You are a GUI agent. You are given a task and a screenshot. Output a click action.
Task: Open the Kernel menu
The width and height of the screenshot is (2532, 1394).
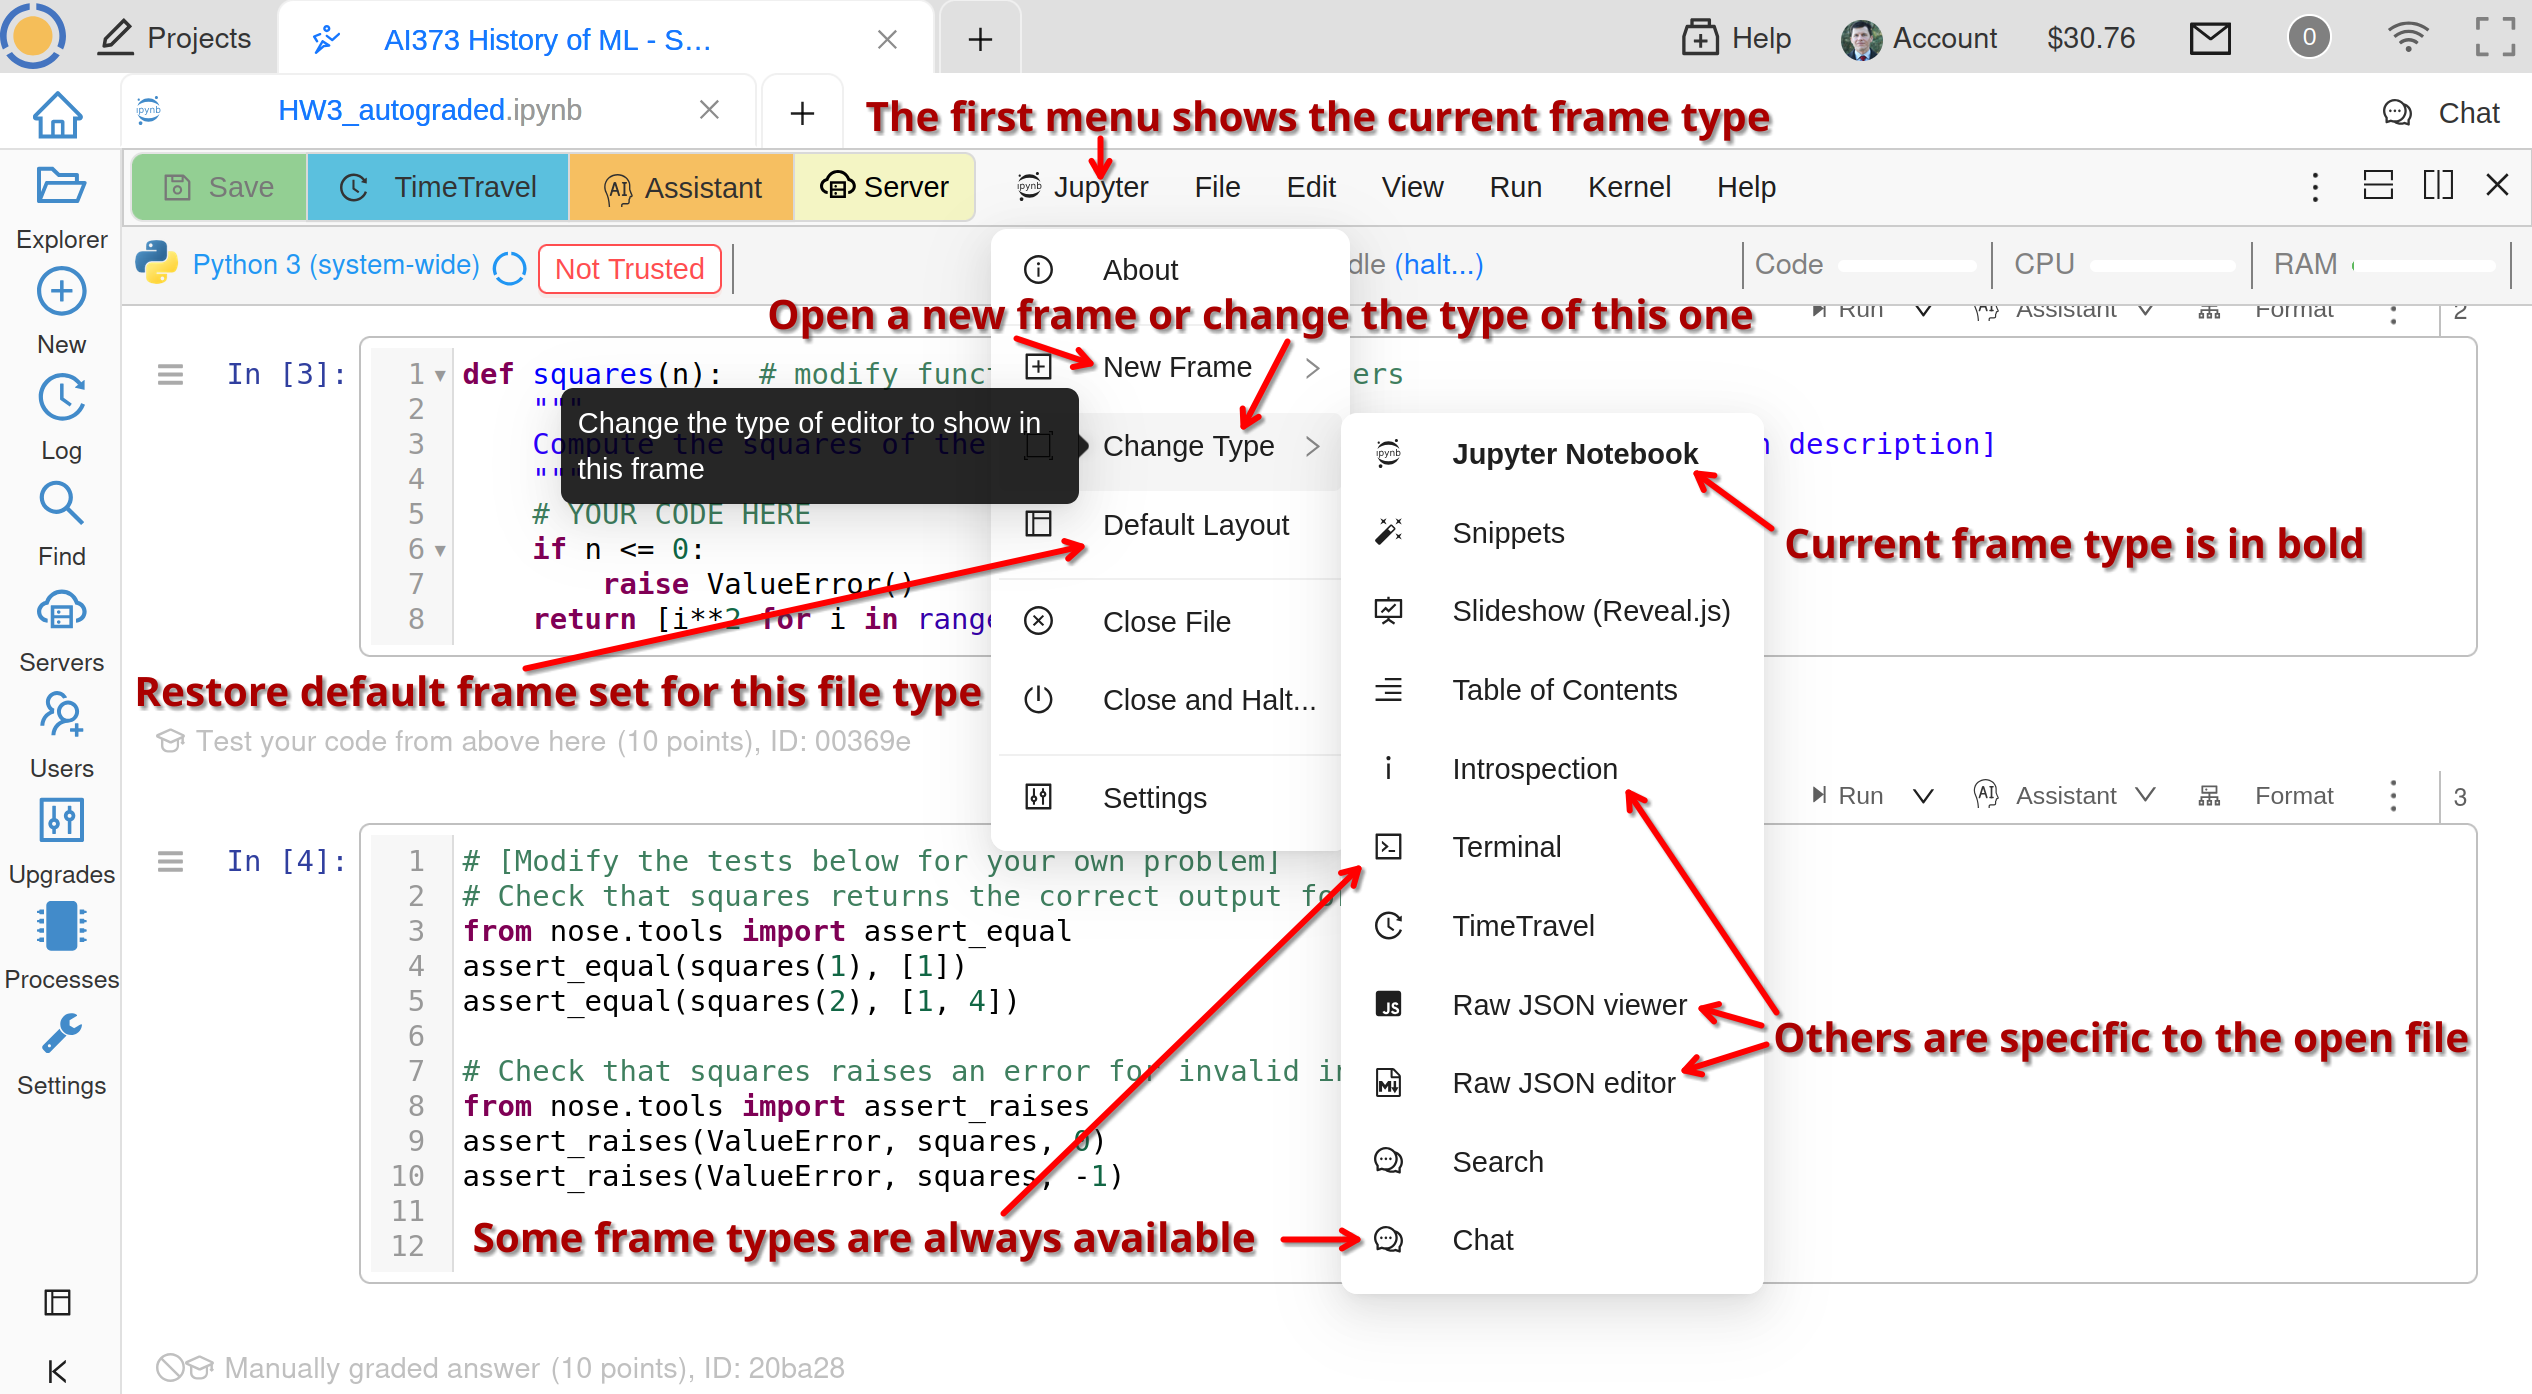(1628, 187)
